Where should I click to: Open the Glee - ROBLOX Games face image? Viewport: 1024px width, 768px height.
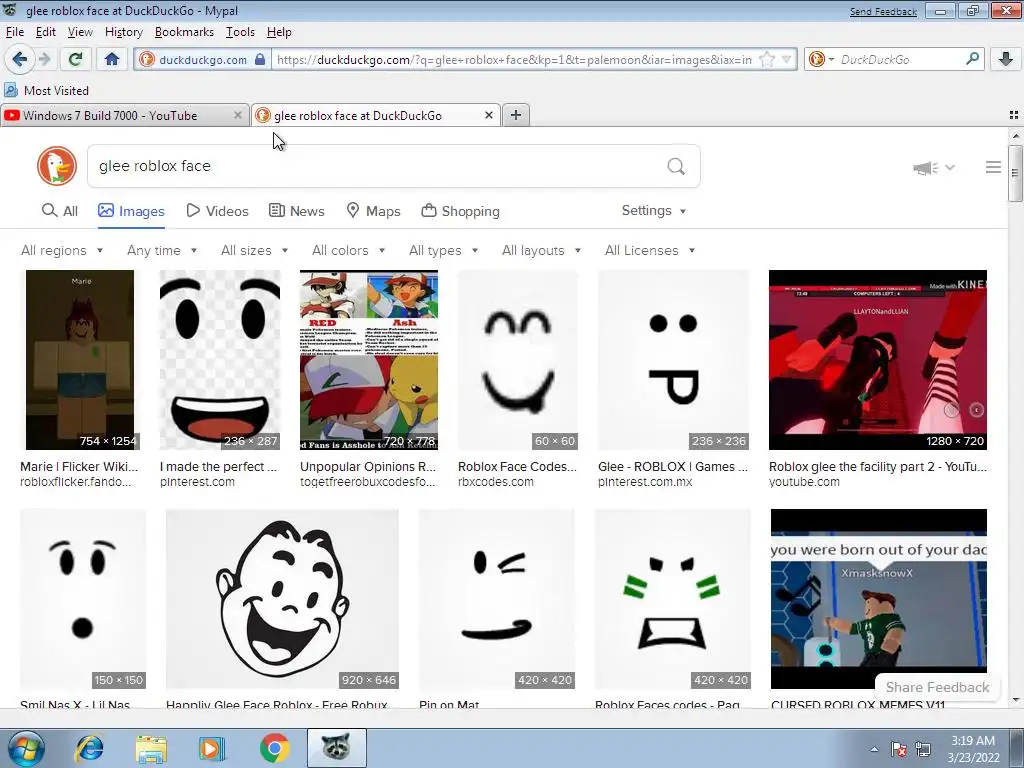point(673,360)
